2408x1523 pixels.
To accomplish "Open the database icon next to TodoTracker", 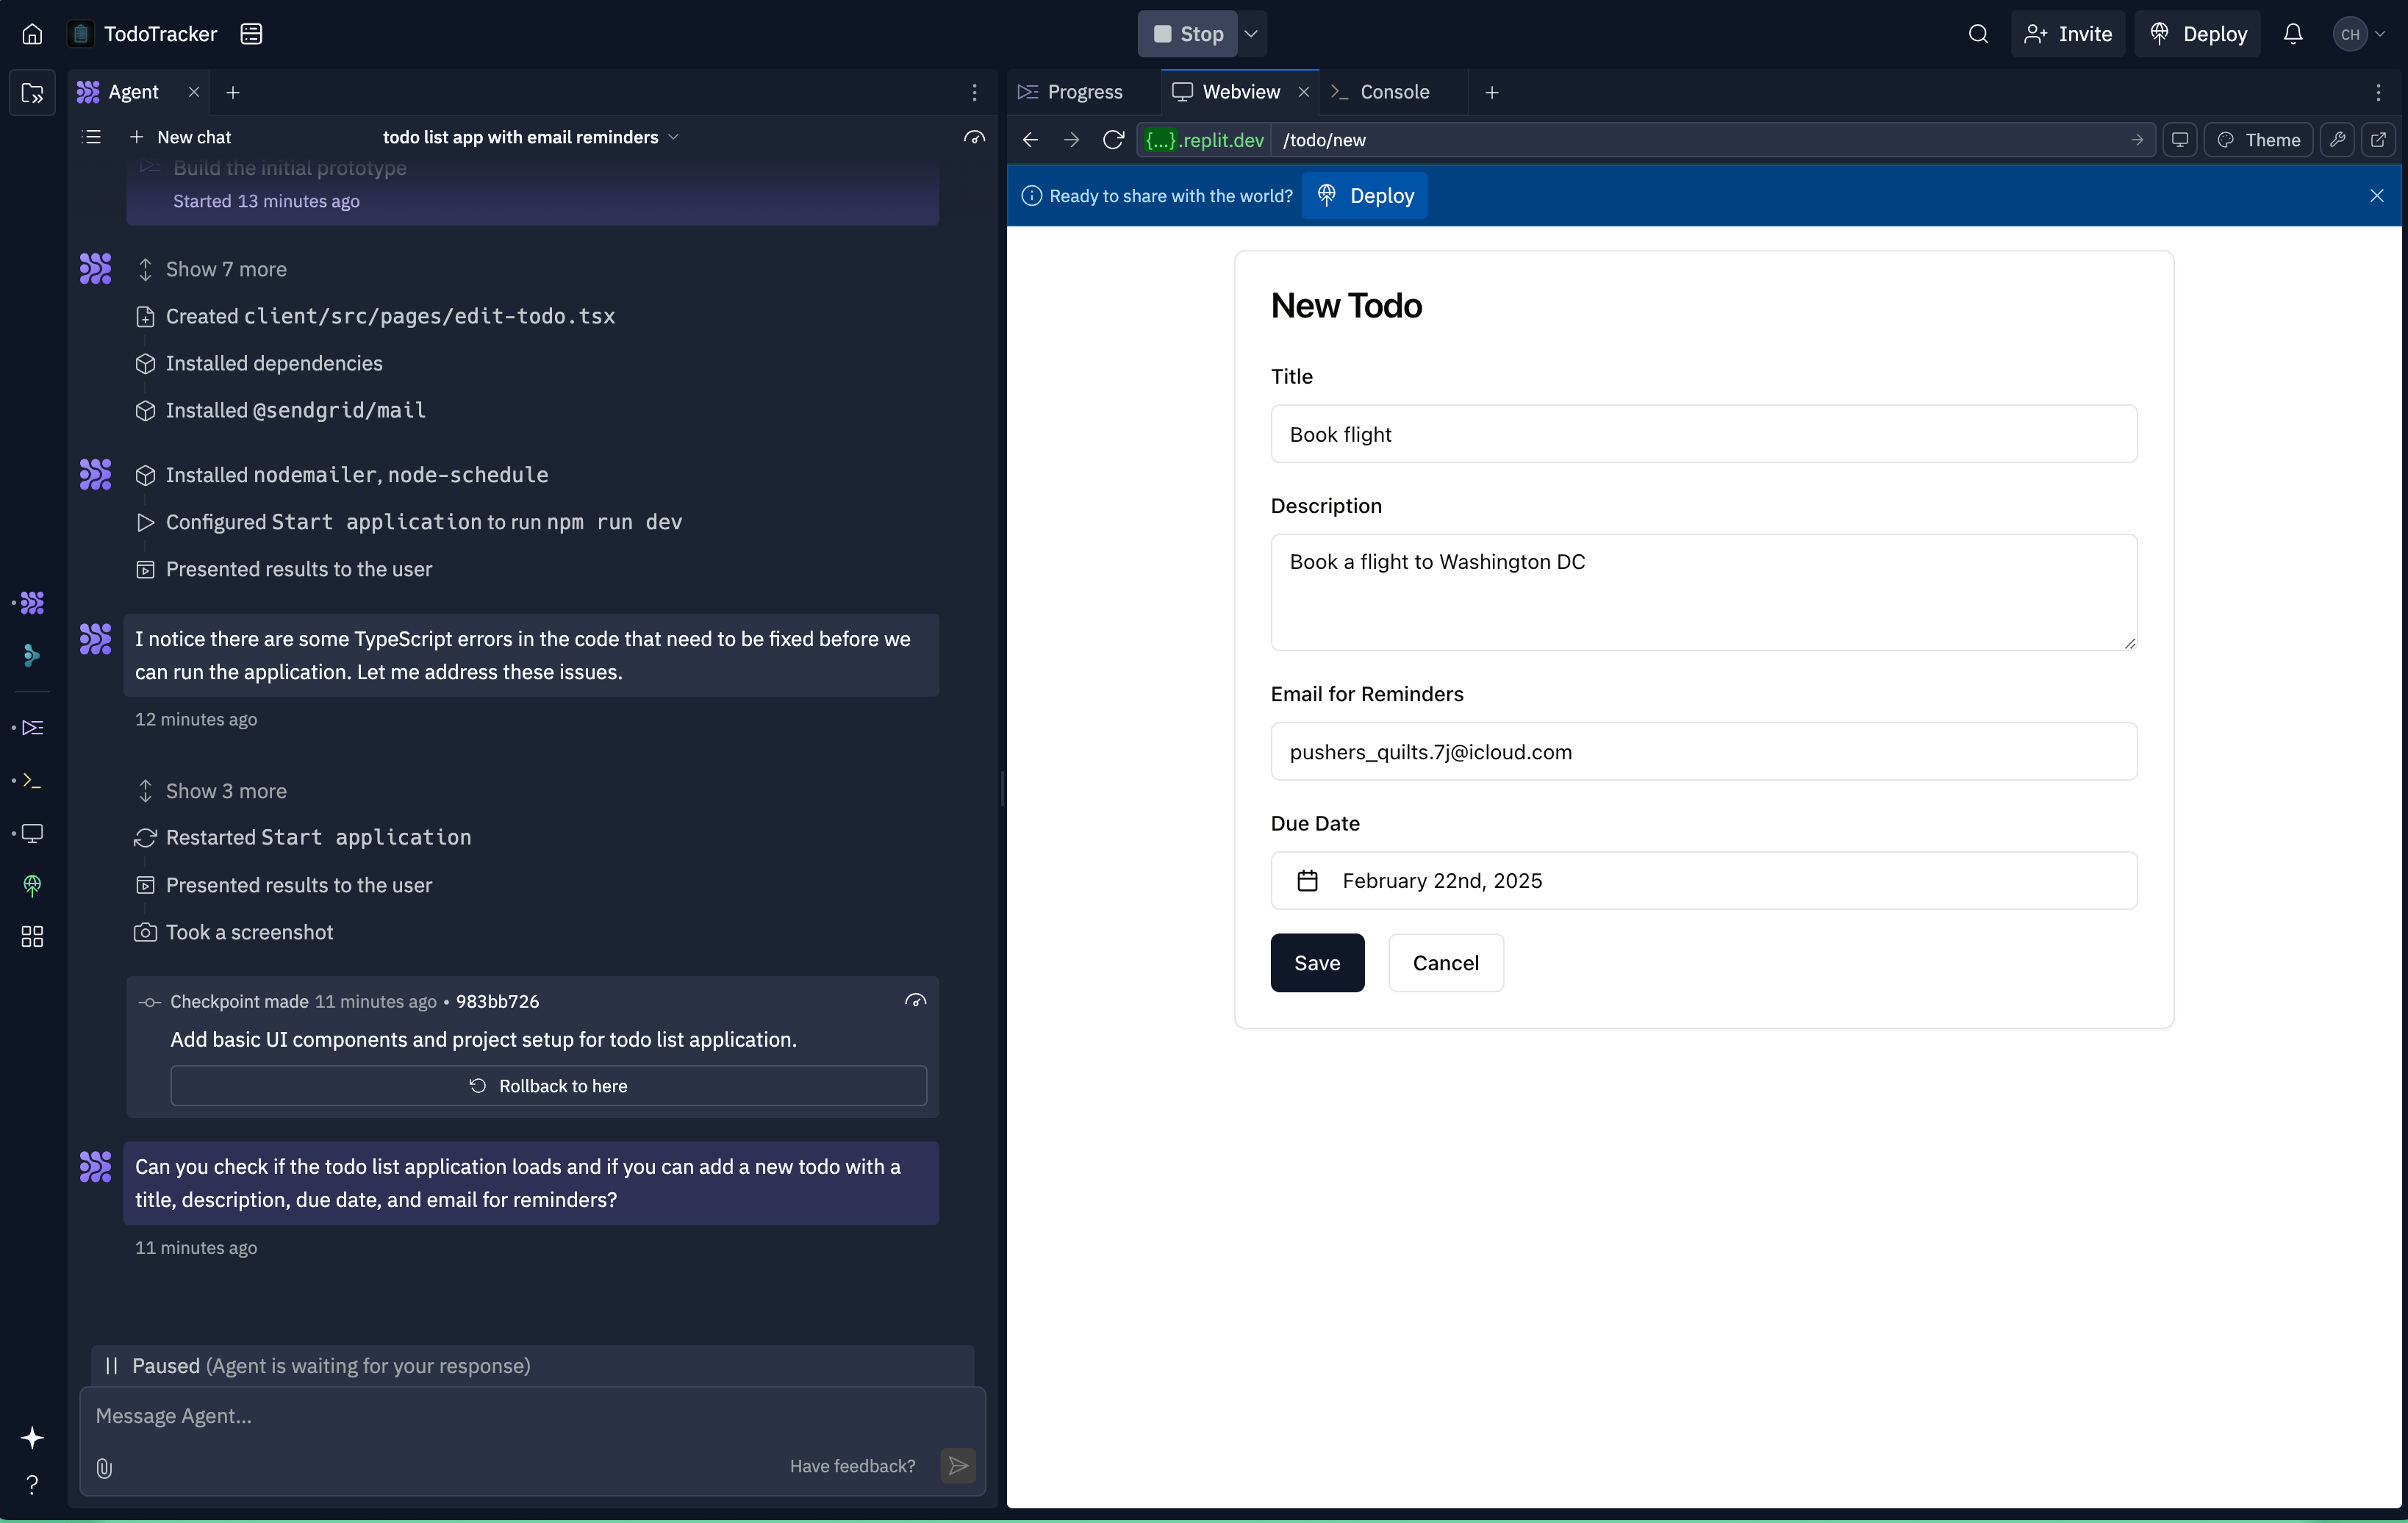I will [251, 34].
